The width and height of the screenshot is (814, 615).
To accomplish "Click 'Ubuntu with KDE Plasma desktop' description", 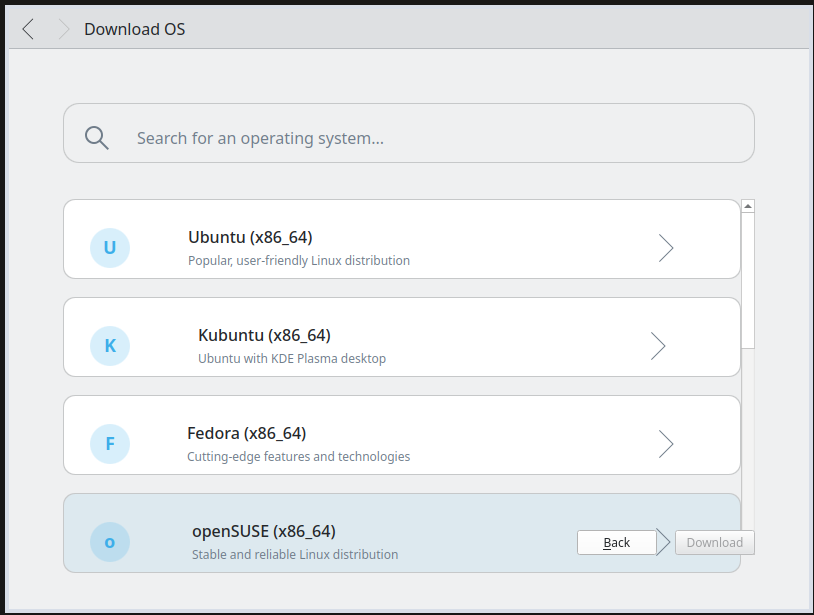I will coord(292,359).
